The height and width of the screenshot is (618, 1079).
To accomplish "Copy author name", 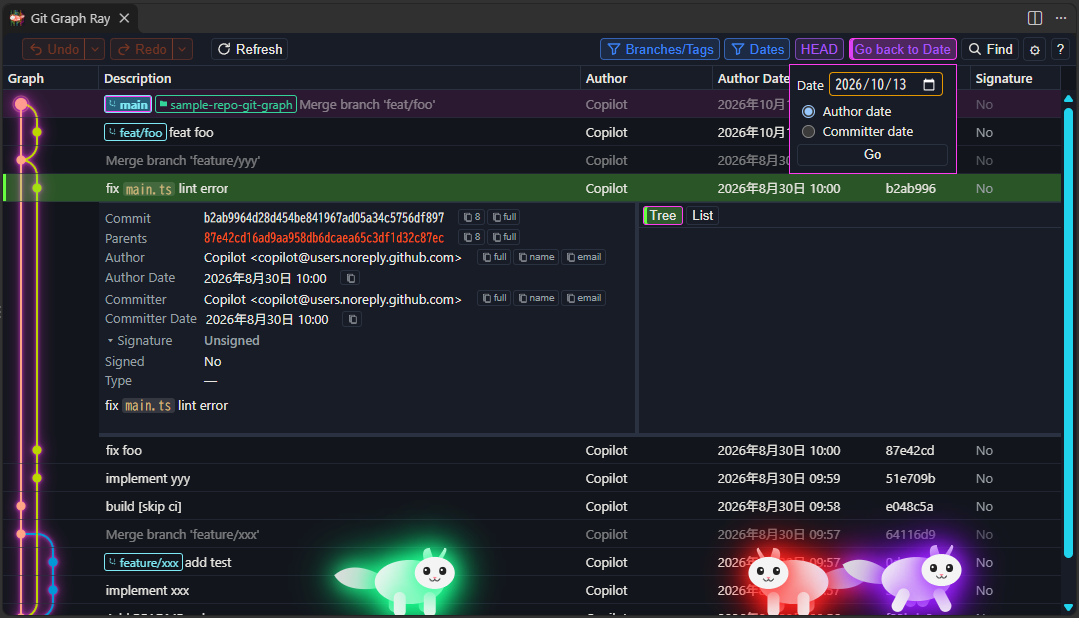I will [536, 257].
